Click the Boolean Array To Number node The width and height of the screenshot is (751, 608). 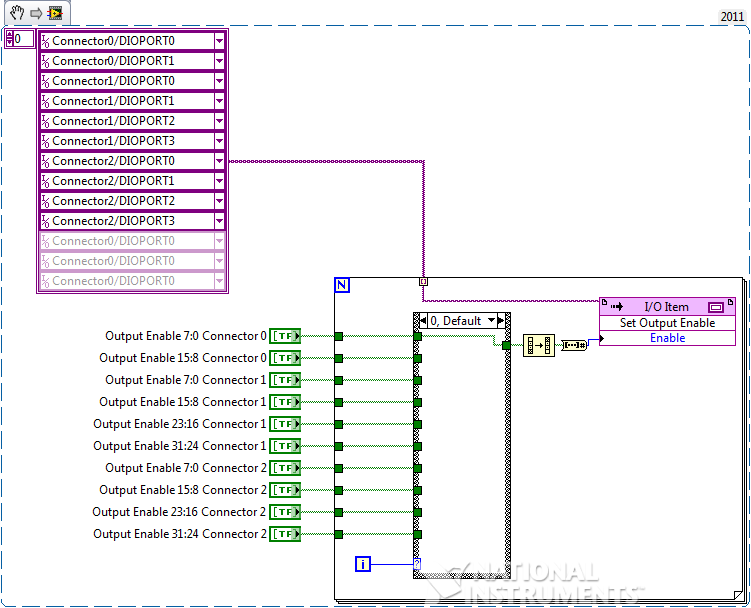pos(574,345)
